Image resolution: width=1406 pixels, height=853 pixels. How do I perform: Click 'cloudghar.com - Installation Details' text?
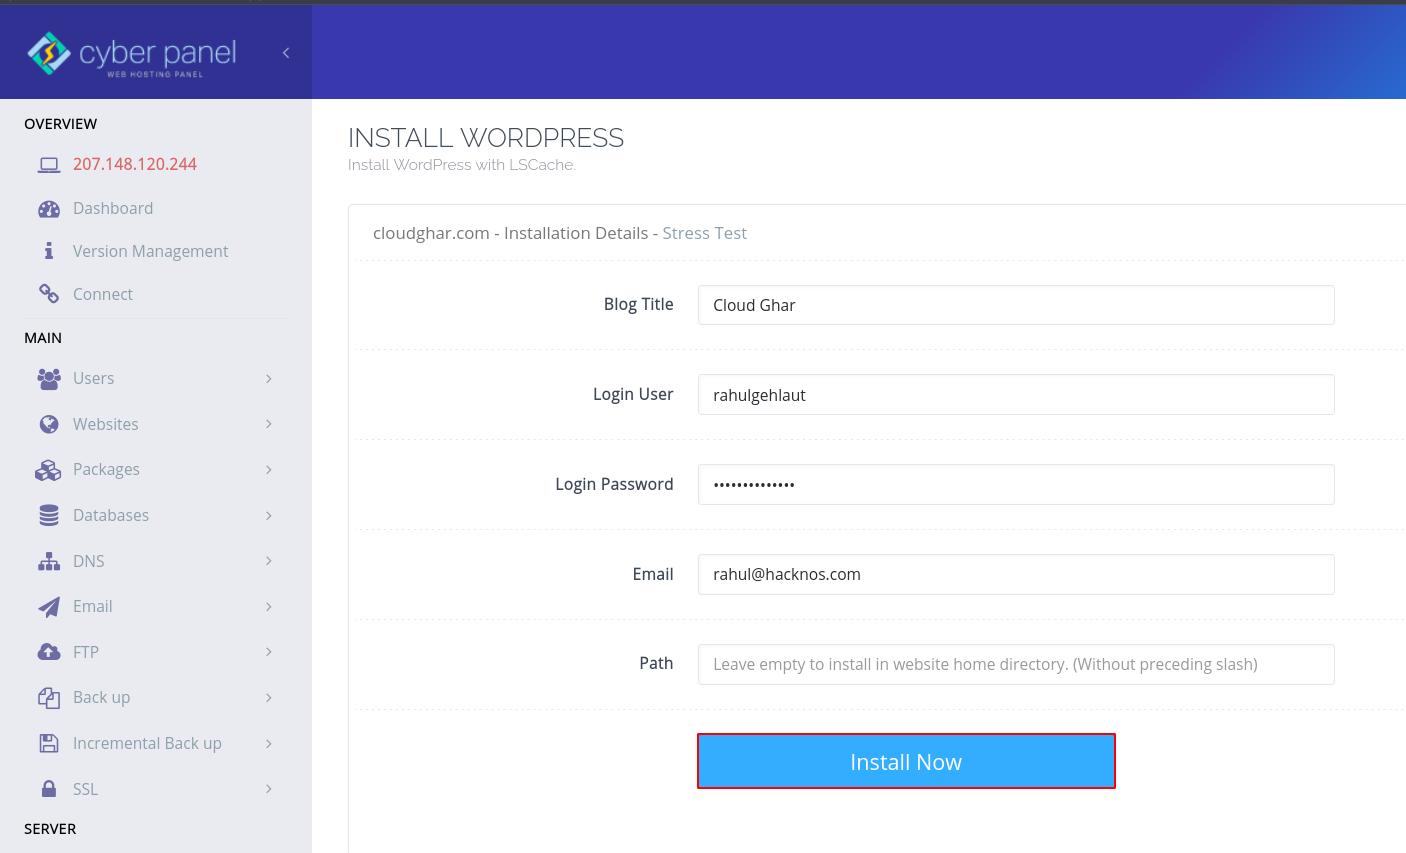(x=511, y=233)
